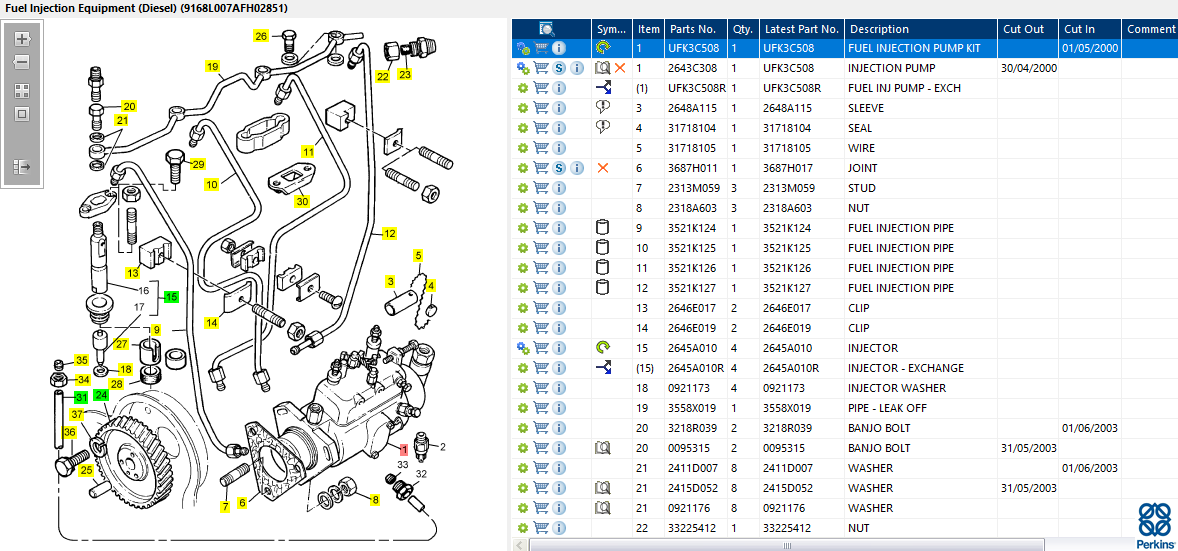Image resolution: width=1178 pixels, height=551 pixels.
Task: Click the S supersession icon on INJECTION PUMP row
Action: pos(559,68)
